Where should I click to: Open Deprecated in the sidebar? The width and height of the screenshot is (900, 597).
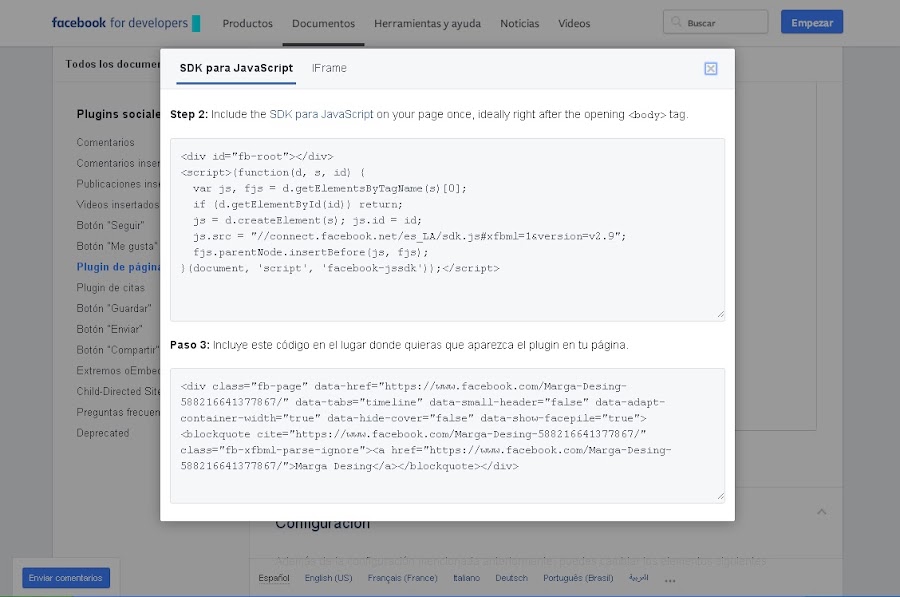pyautogui.click(x=103, y=433)
